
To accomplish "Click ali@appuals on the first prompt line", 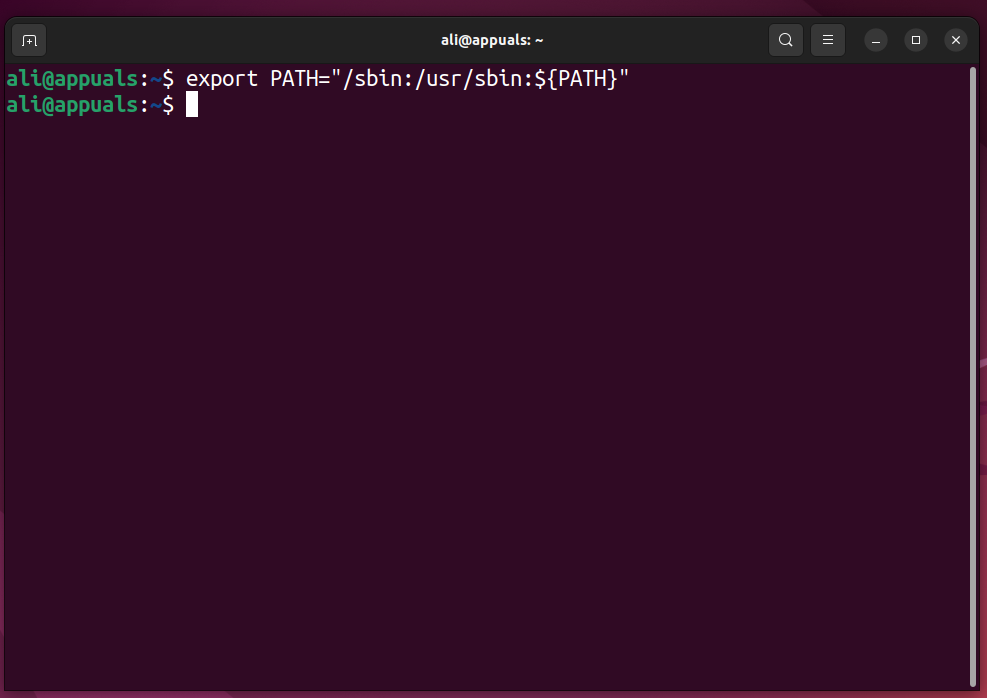I will (72, 78).
